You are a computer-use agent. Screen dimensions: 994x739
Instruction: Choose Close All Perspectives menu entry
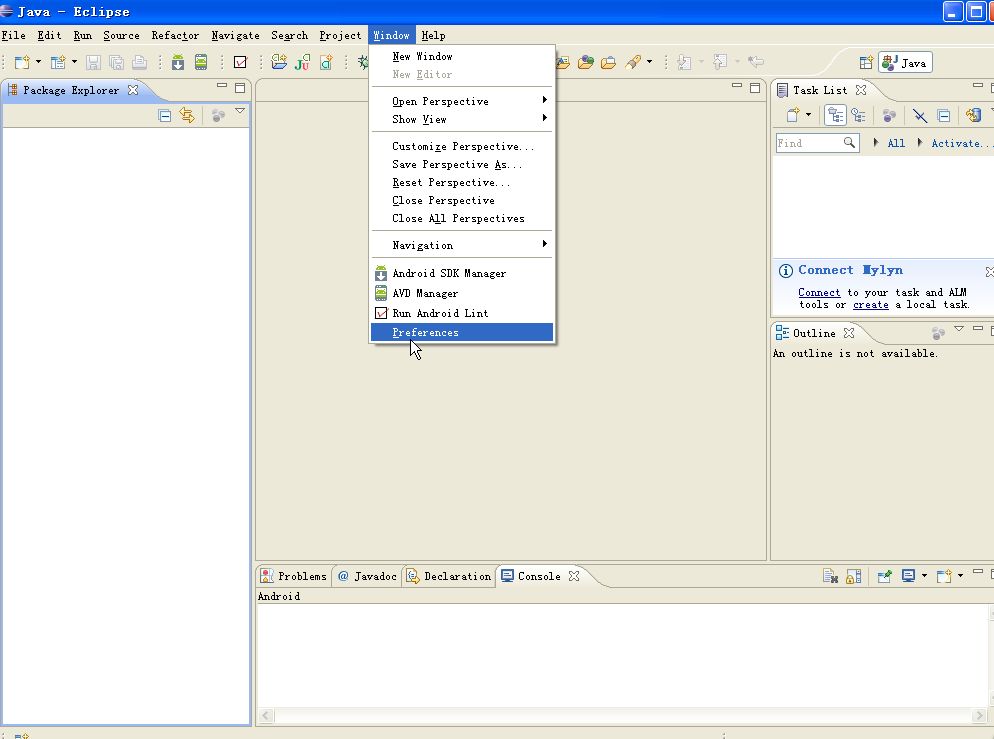tap(462, 218)
